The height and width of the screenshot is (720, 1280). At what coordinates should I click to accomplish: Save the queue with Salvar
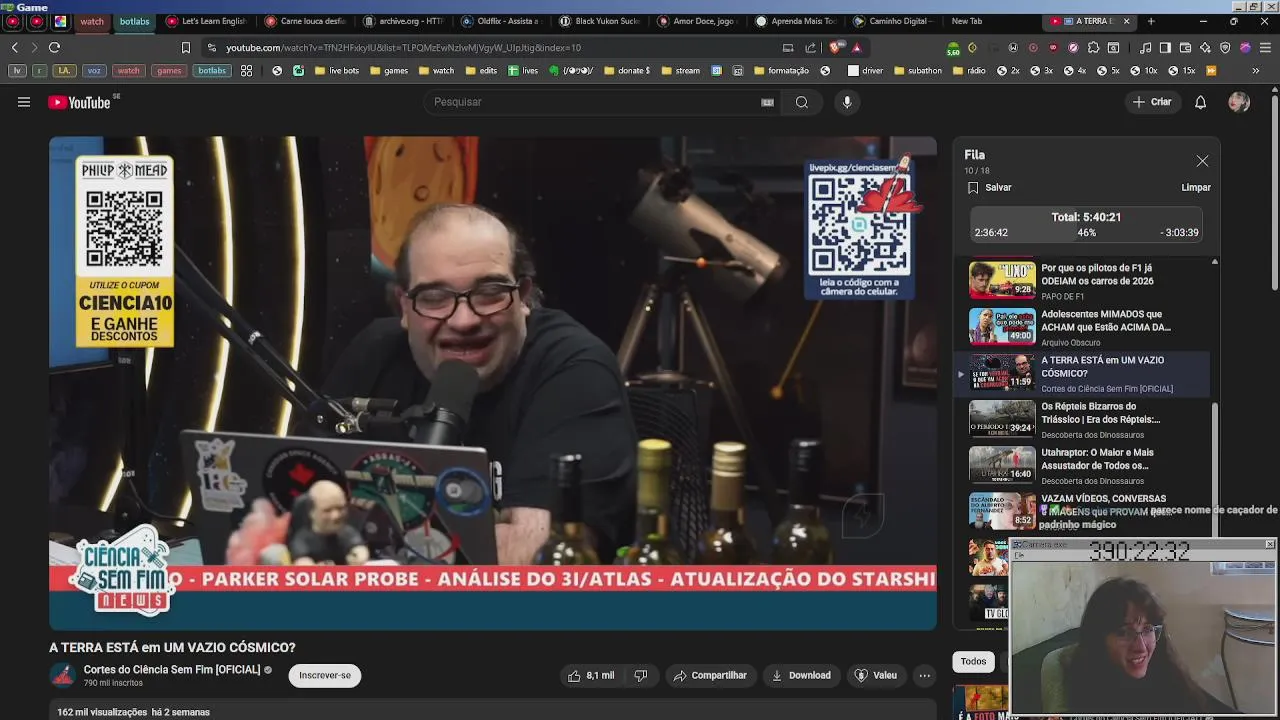(x=989, y=187)
